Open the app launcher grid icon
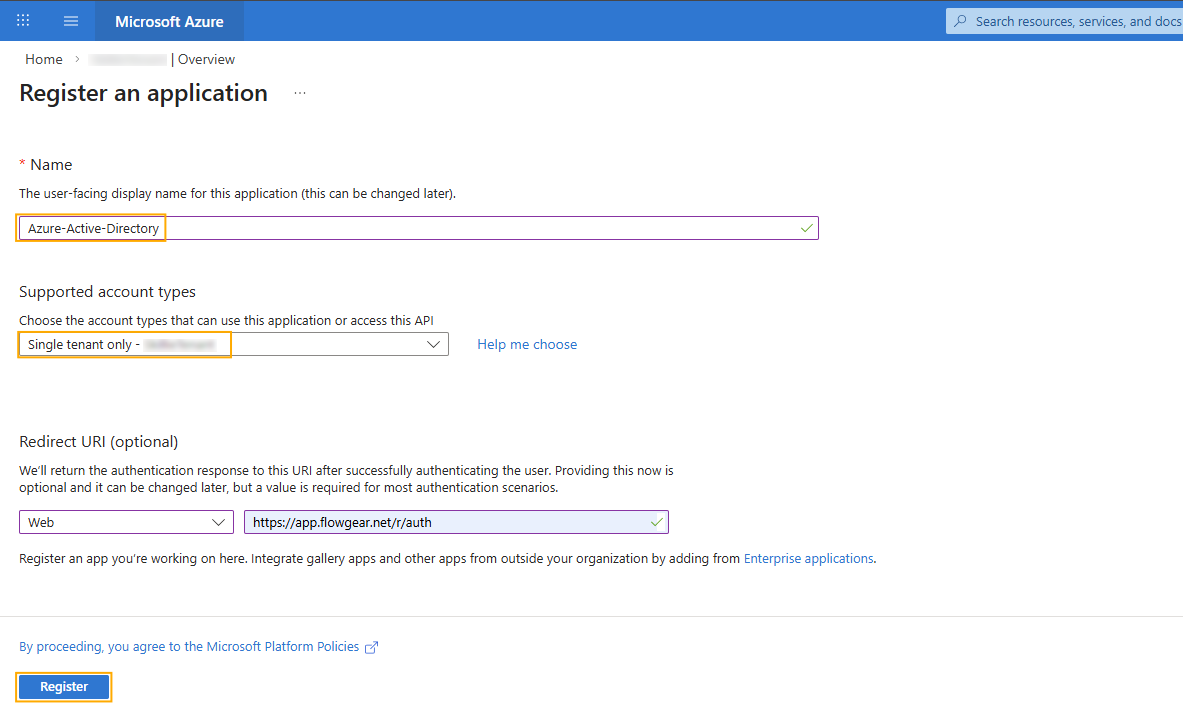The image size is (1183, 703). click(x=23, y=21)
